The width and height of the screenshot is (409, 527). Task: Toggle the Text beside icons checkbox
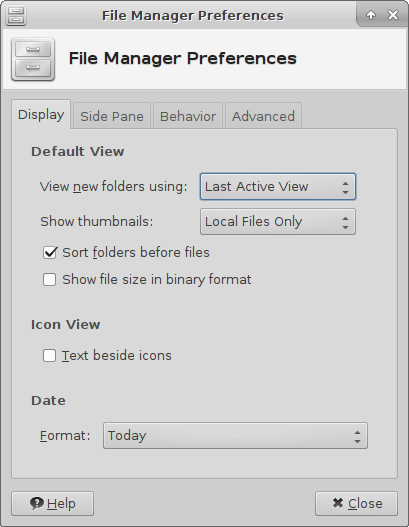pyautogui.click(x=50, y=356)
